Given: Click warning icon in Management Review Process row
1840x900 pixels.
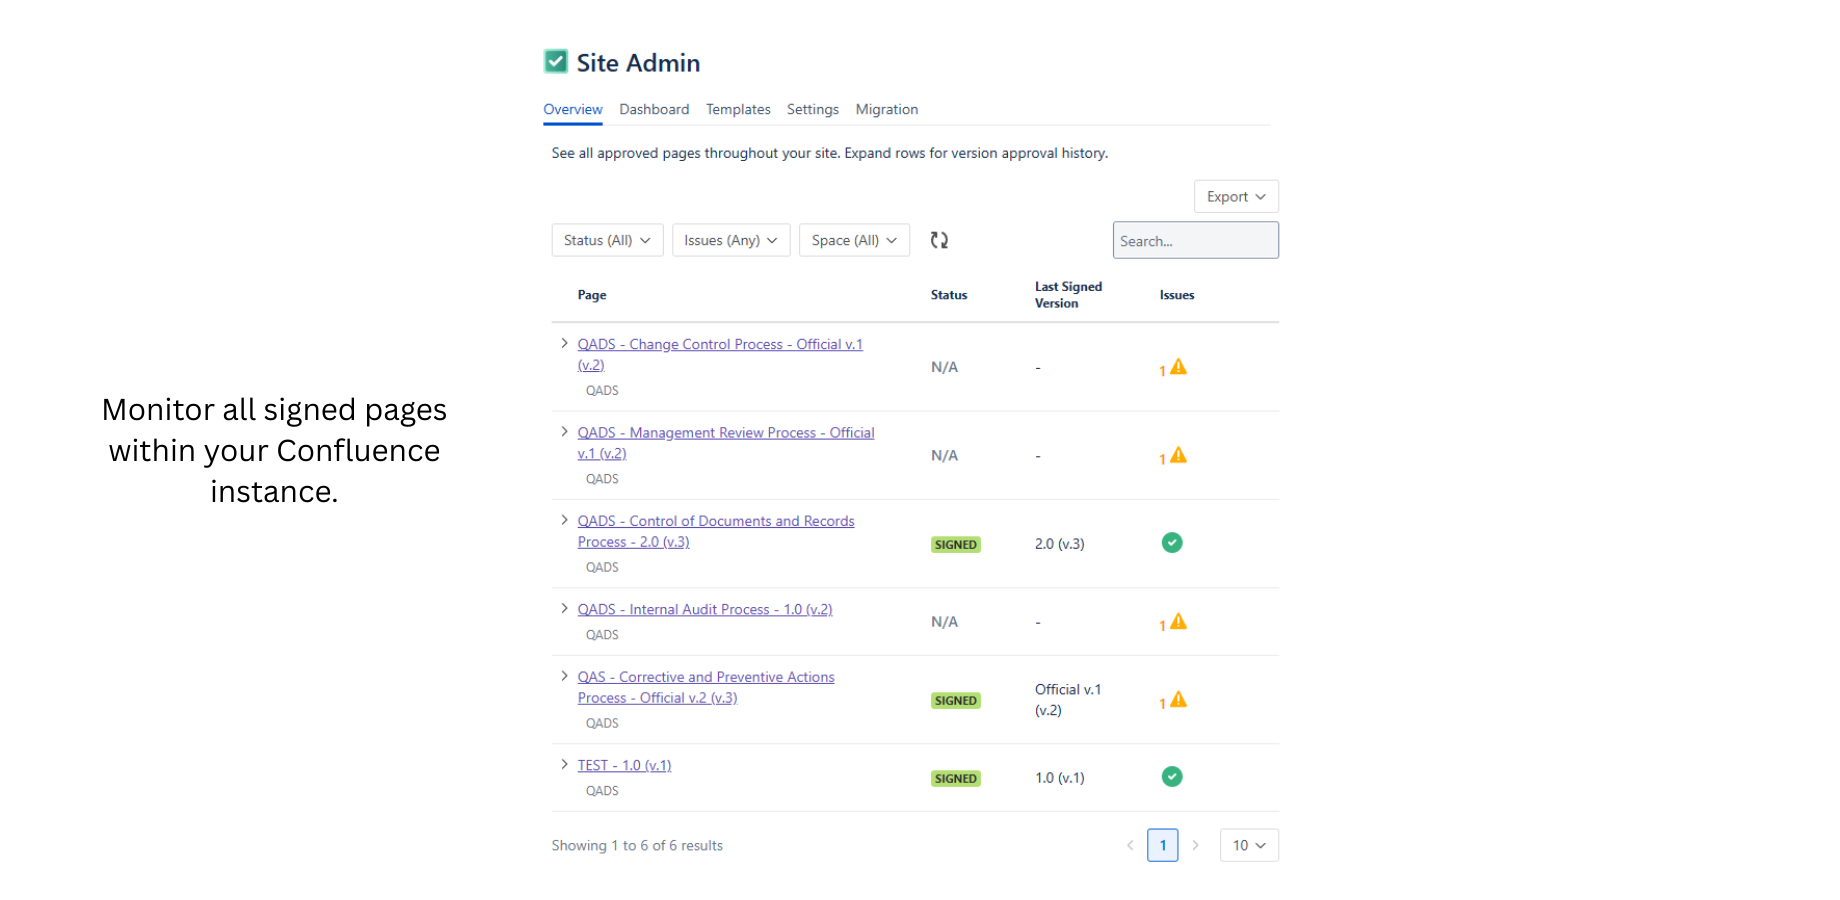Looking at the screenshot, I should (x=1179, y=455).
